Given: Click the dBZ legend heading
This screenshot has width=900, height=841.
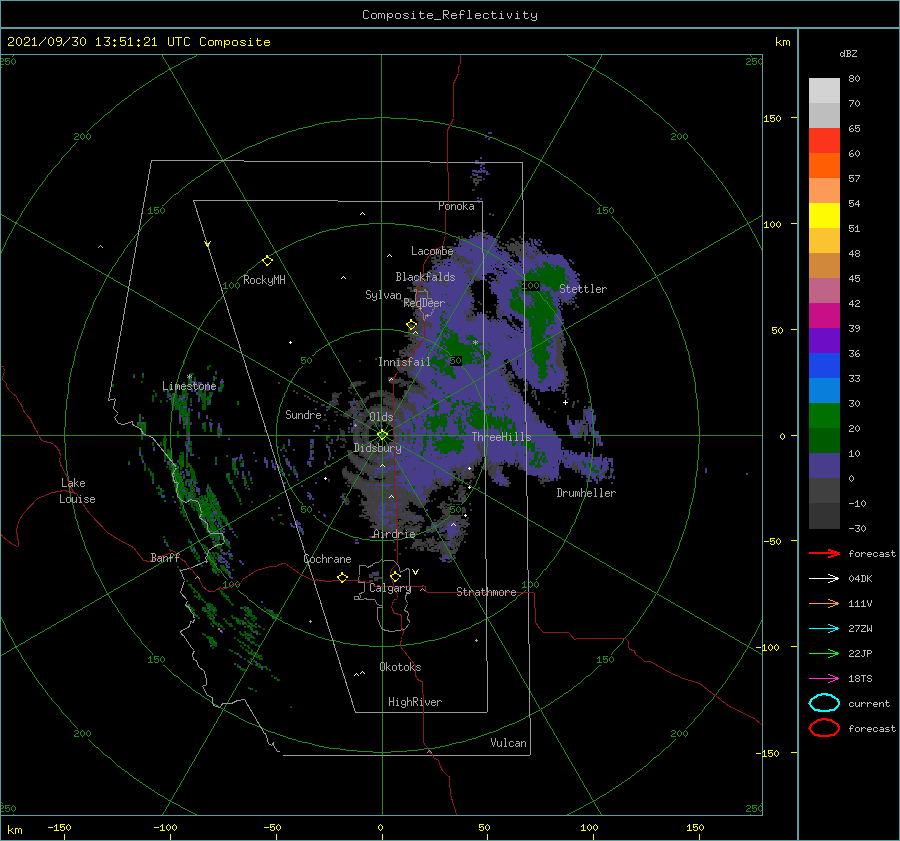Looking at the screenshot, I should 848,54.
